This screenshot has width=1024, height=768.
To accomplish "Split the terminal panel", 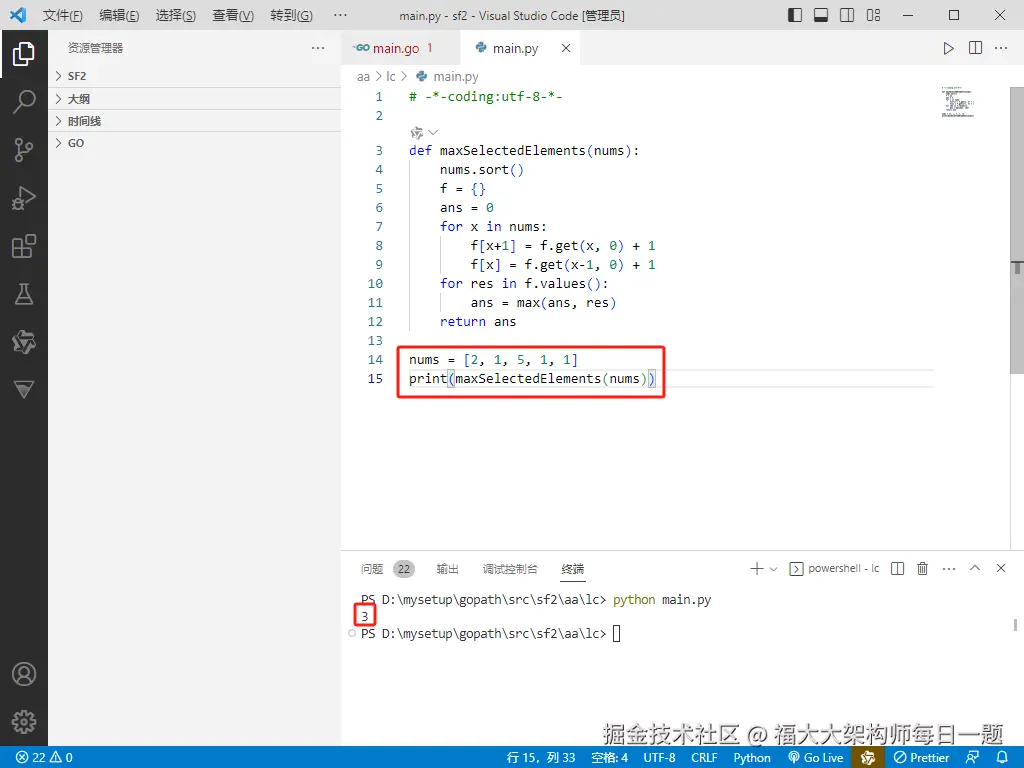I will pos(897,569).
